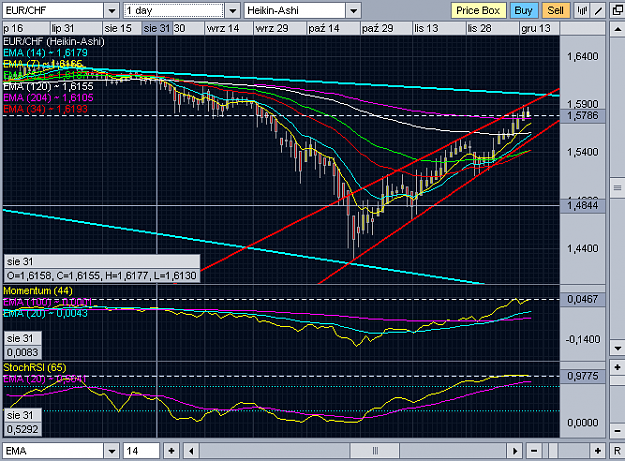Open the EUR/CHF symbol field
Image resolution: width=625 pixels, height=461 pixels.
coord(53,11)
